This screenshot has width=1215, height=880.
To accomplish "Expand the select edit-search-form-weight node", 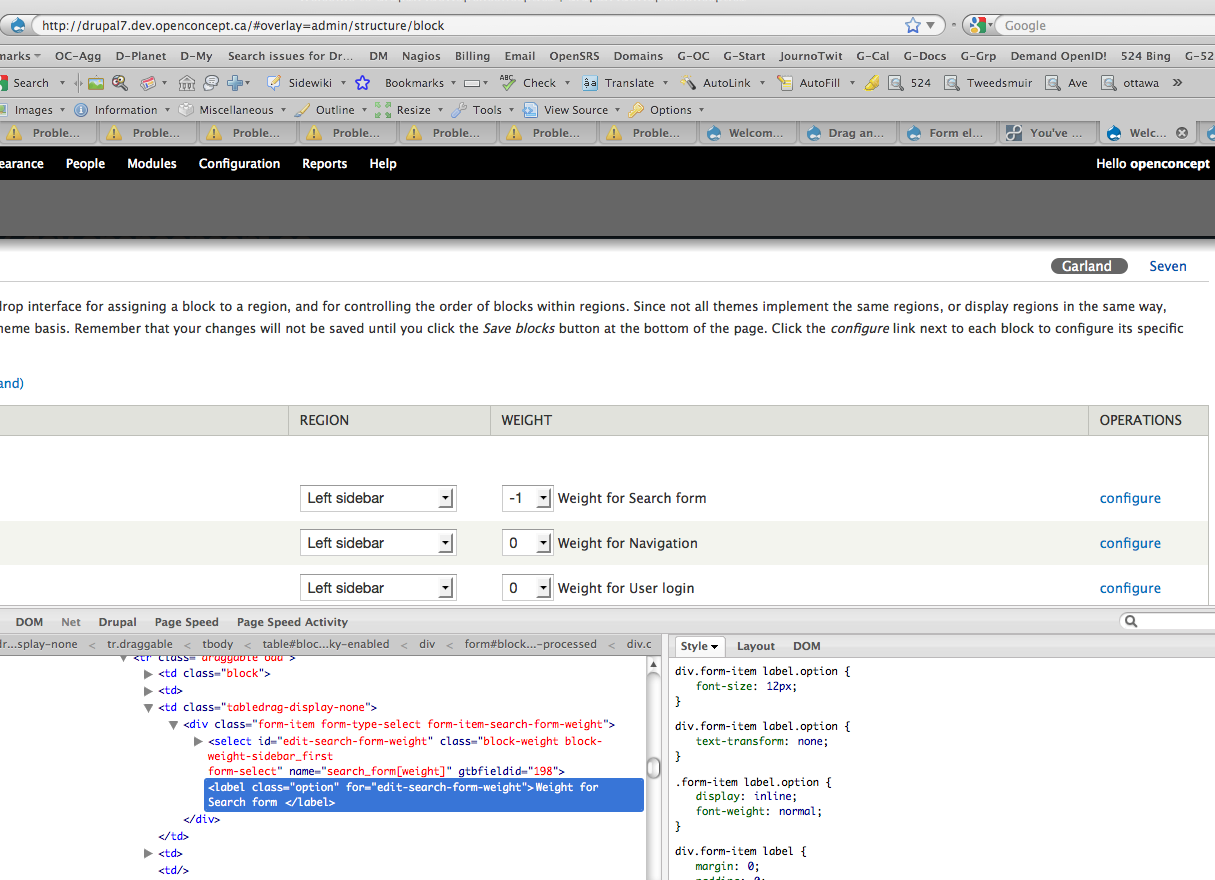I will 198,741.
